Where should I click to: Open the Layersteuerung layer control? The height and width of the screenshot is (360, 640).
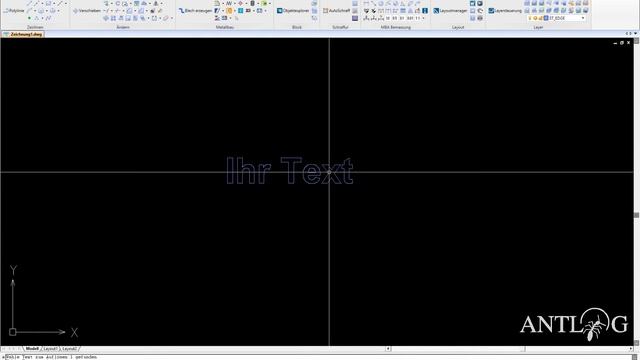pyautogui.click(x=505, y=11)
